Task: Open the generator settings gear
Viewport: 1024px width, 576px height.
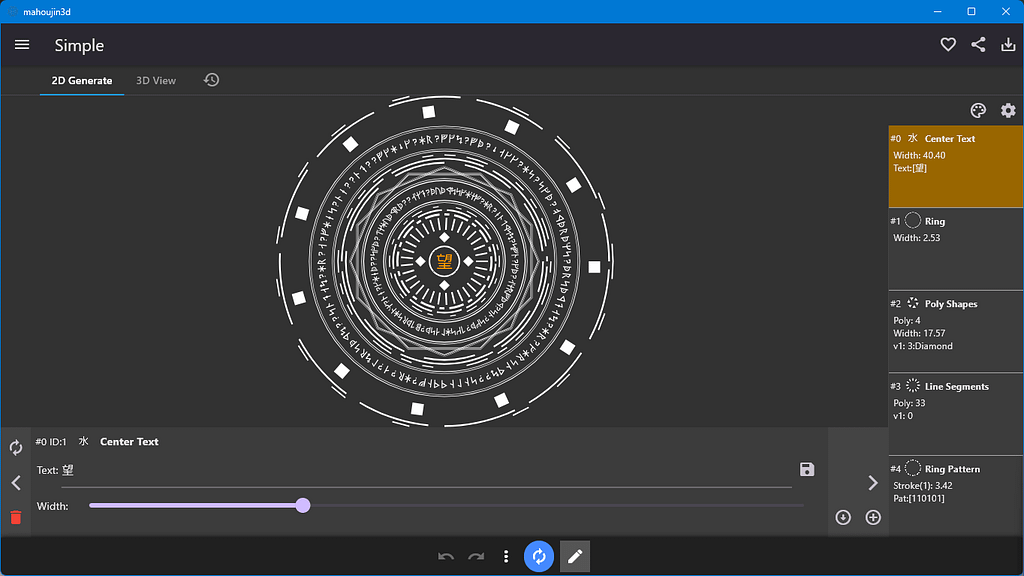Action: click(x=1008, y=110)
